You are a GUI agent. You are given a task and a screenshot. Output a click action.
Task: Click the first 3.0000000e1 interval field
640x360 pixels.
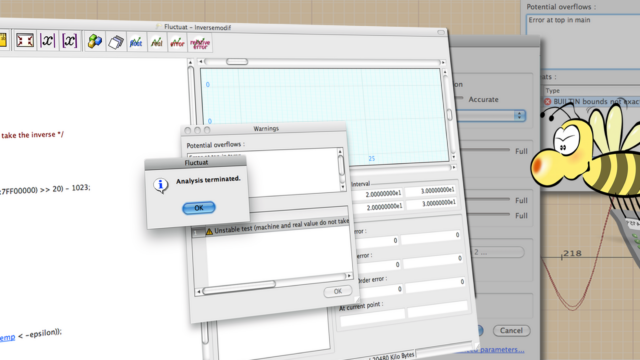(431, 190)
